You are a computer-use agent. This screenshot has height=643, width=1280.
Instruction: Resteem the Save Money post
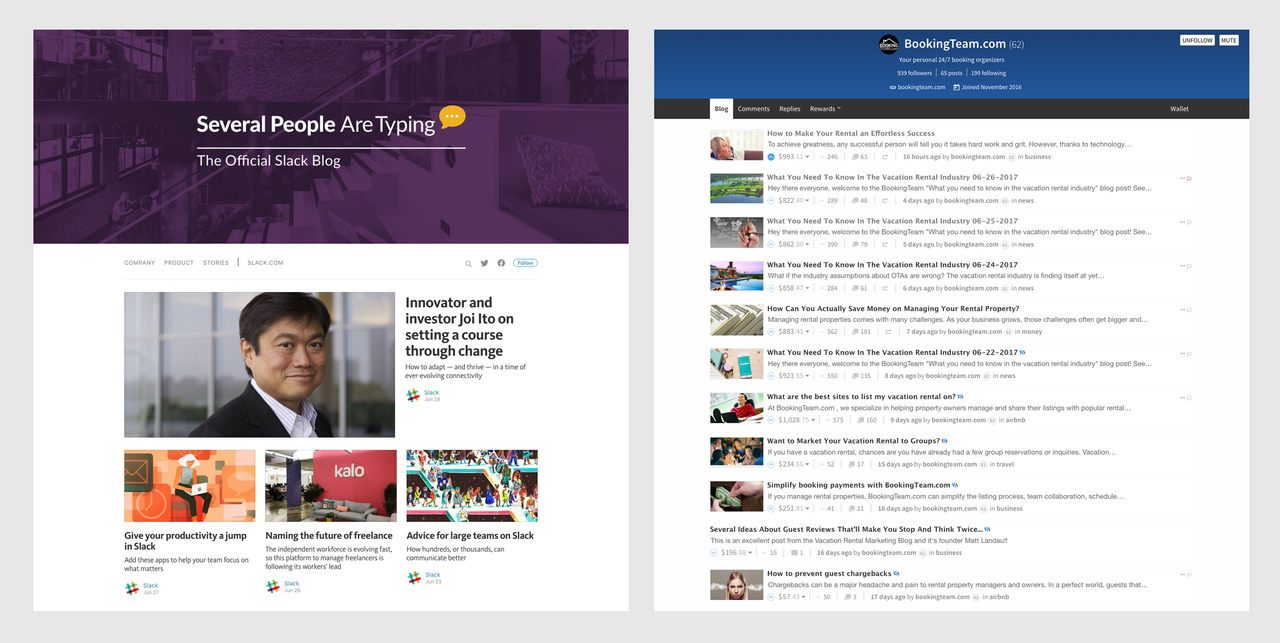888,332
